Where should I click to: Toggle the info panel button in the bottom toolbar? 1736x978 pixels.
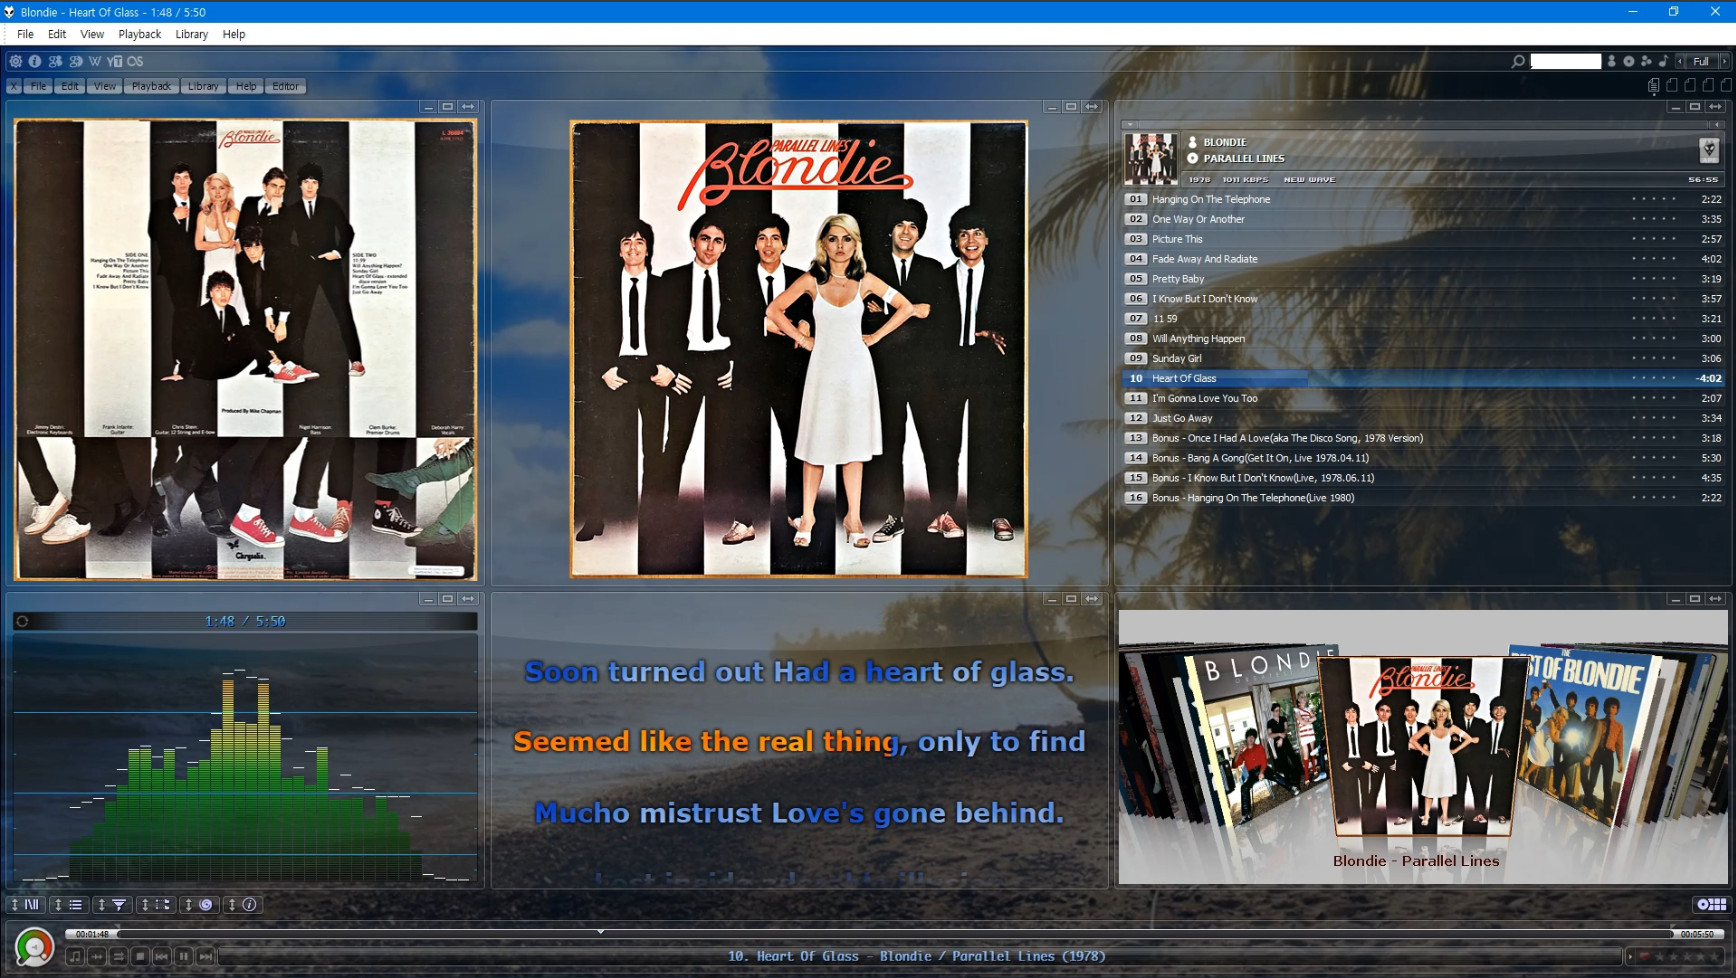(x=243, y=904)
